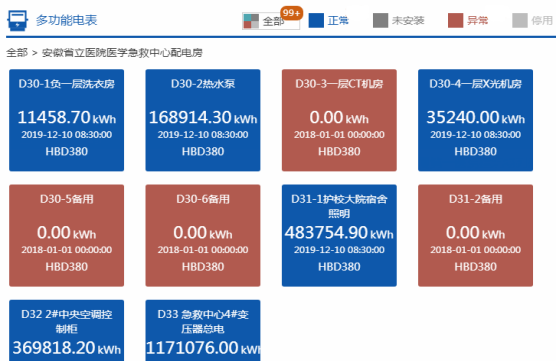Filter meters by 异常 label
This screenshot has height=361, width=556.
click(x=477, y=21)
